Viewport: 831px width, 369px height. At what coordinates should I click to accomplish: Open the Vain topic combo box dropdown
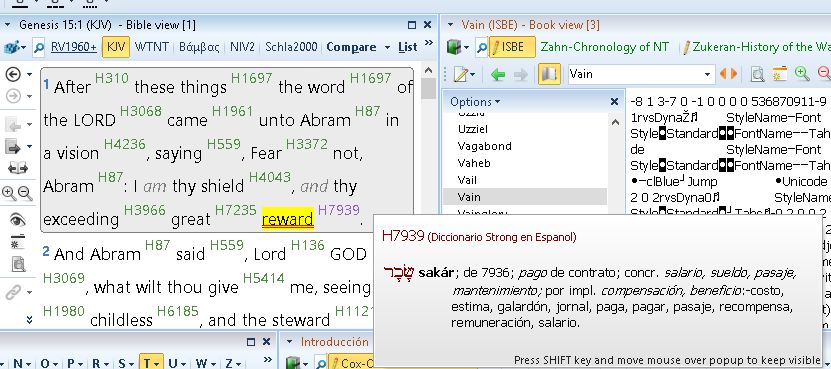click(708, 75)
